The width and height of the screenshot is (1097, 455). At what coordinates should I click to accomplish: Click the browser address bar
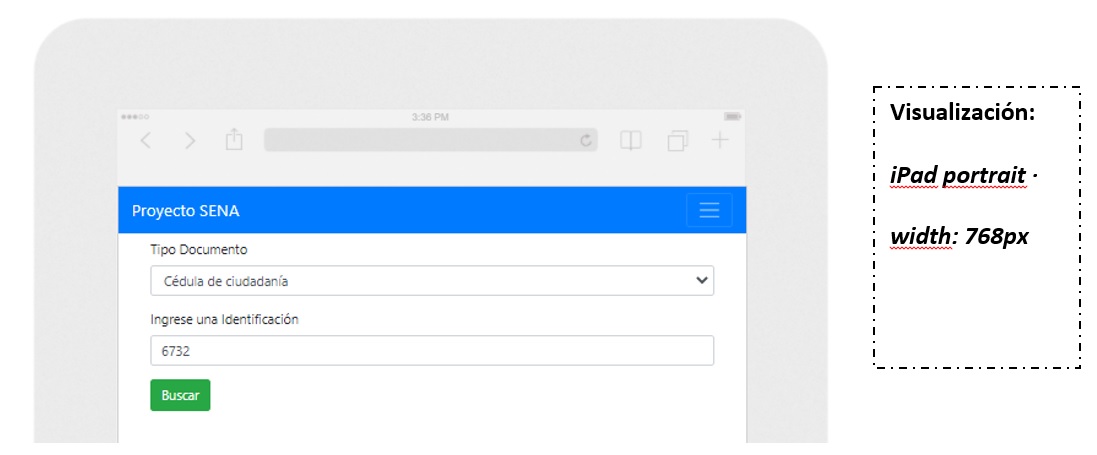431,140
